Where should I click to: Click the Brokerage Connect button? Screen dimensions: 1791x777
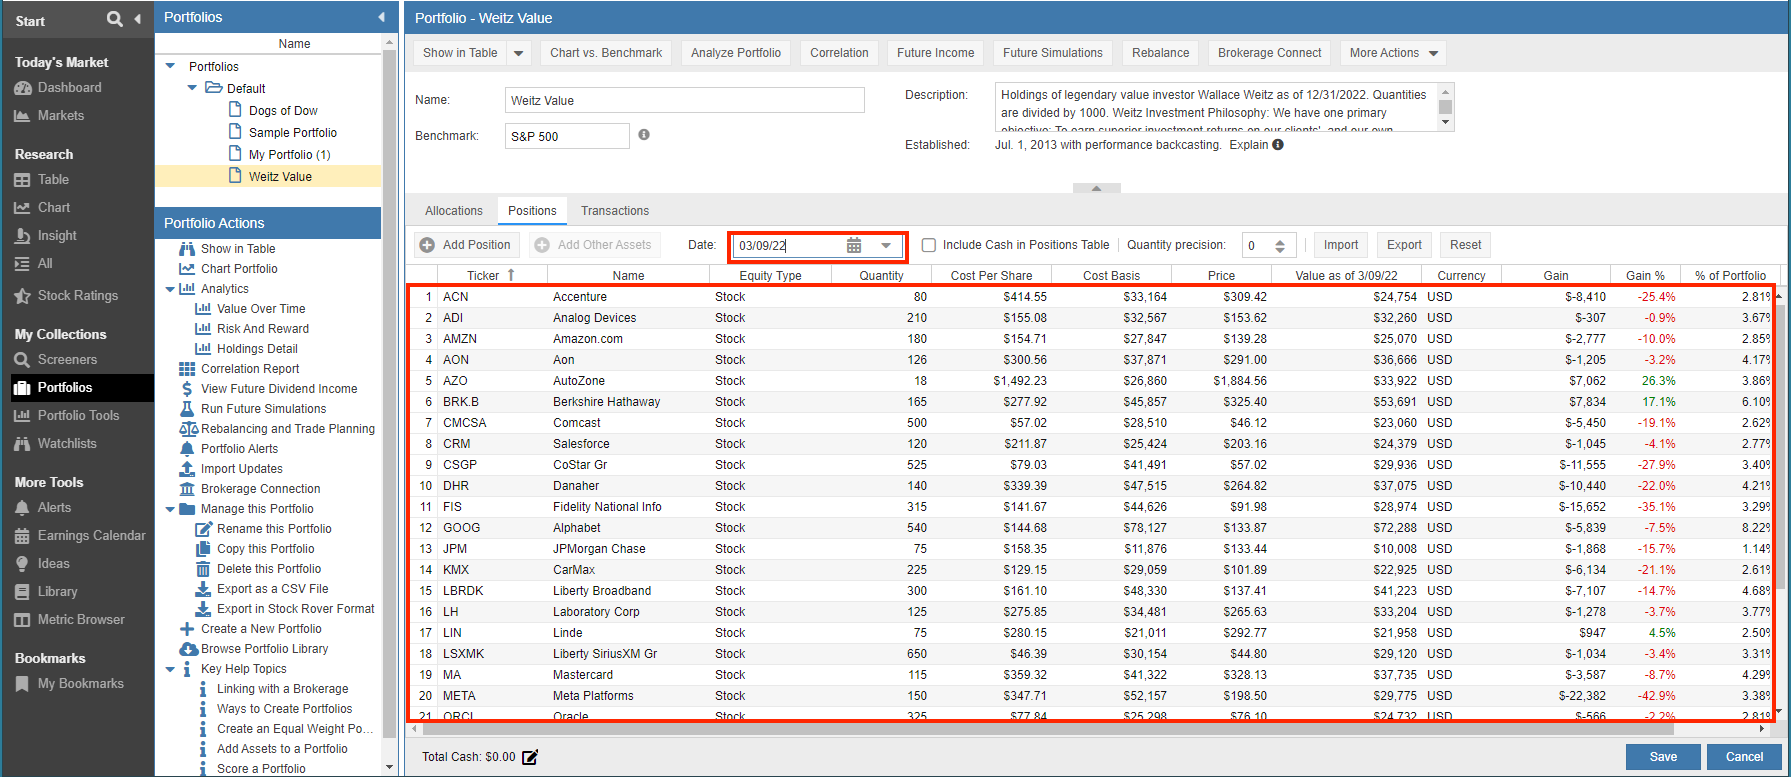point(1270,53)
